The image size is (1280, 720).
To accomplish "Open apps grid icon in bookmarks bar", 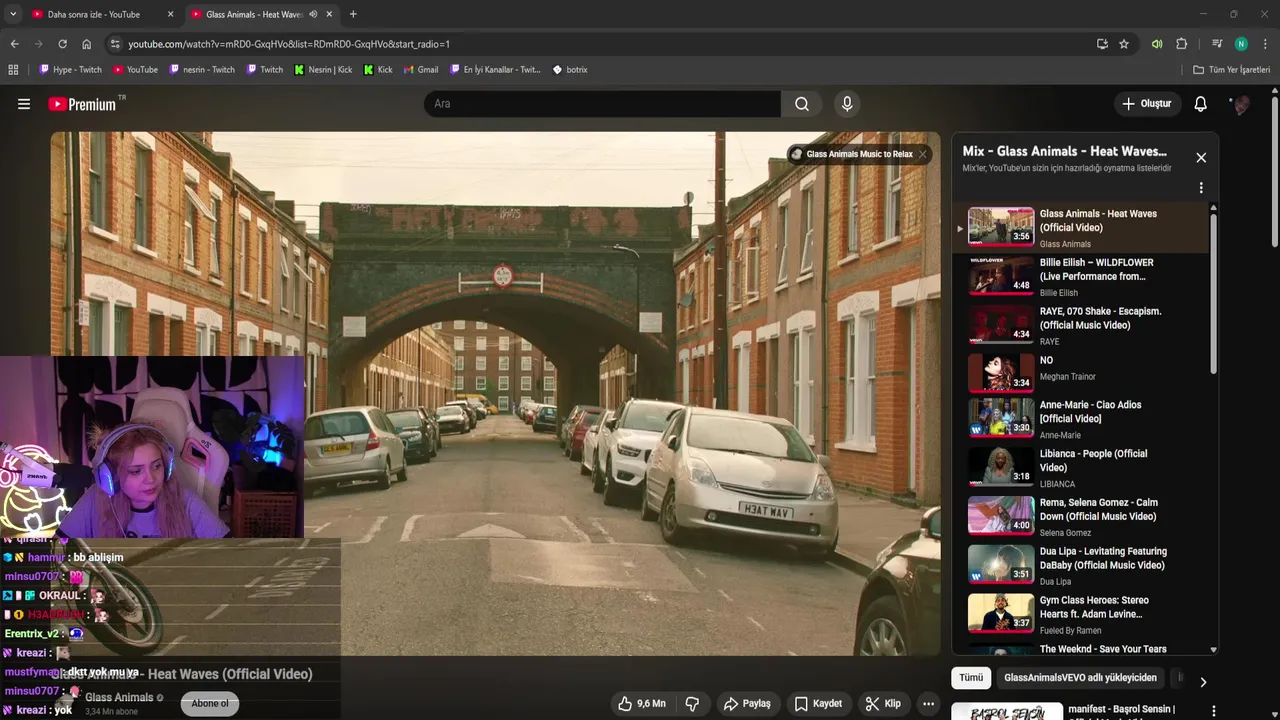I will point(13,70).
